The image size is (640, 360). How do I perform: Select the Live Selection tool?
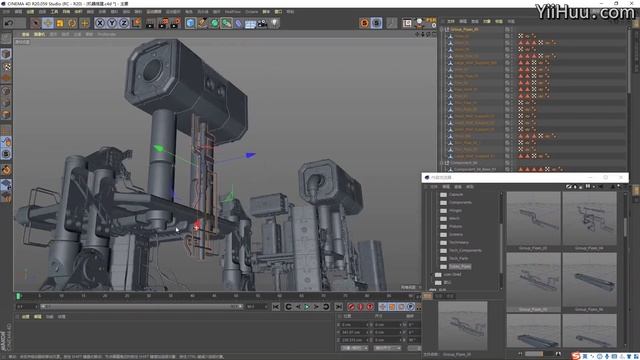pyautogui.click(x=36, y=23)
